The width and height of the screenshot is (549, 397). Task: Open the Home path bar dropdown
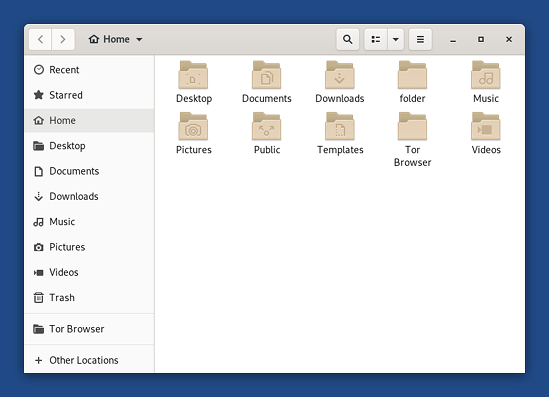[x=116, y=39]
